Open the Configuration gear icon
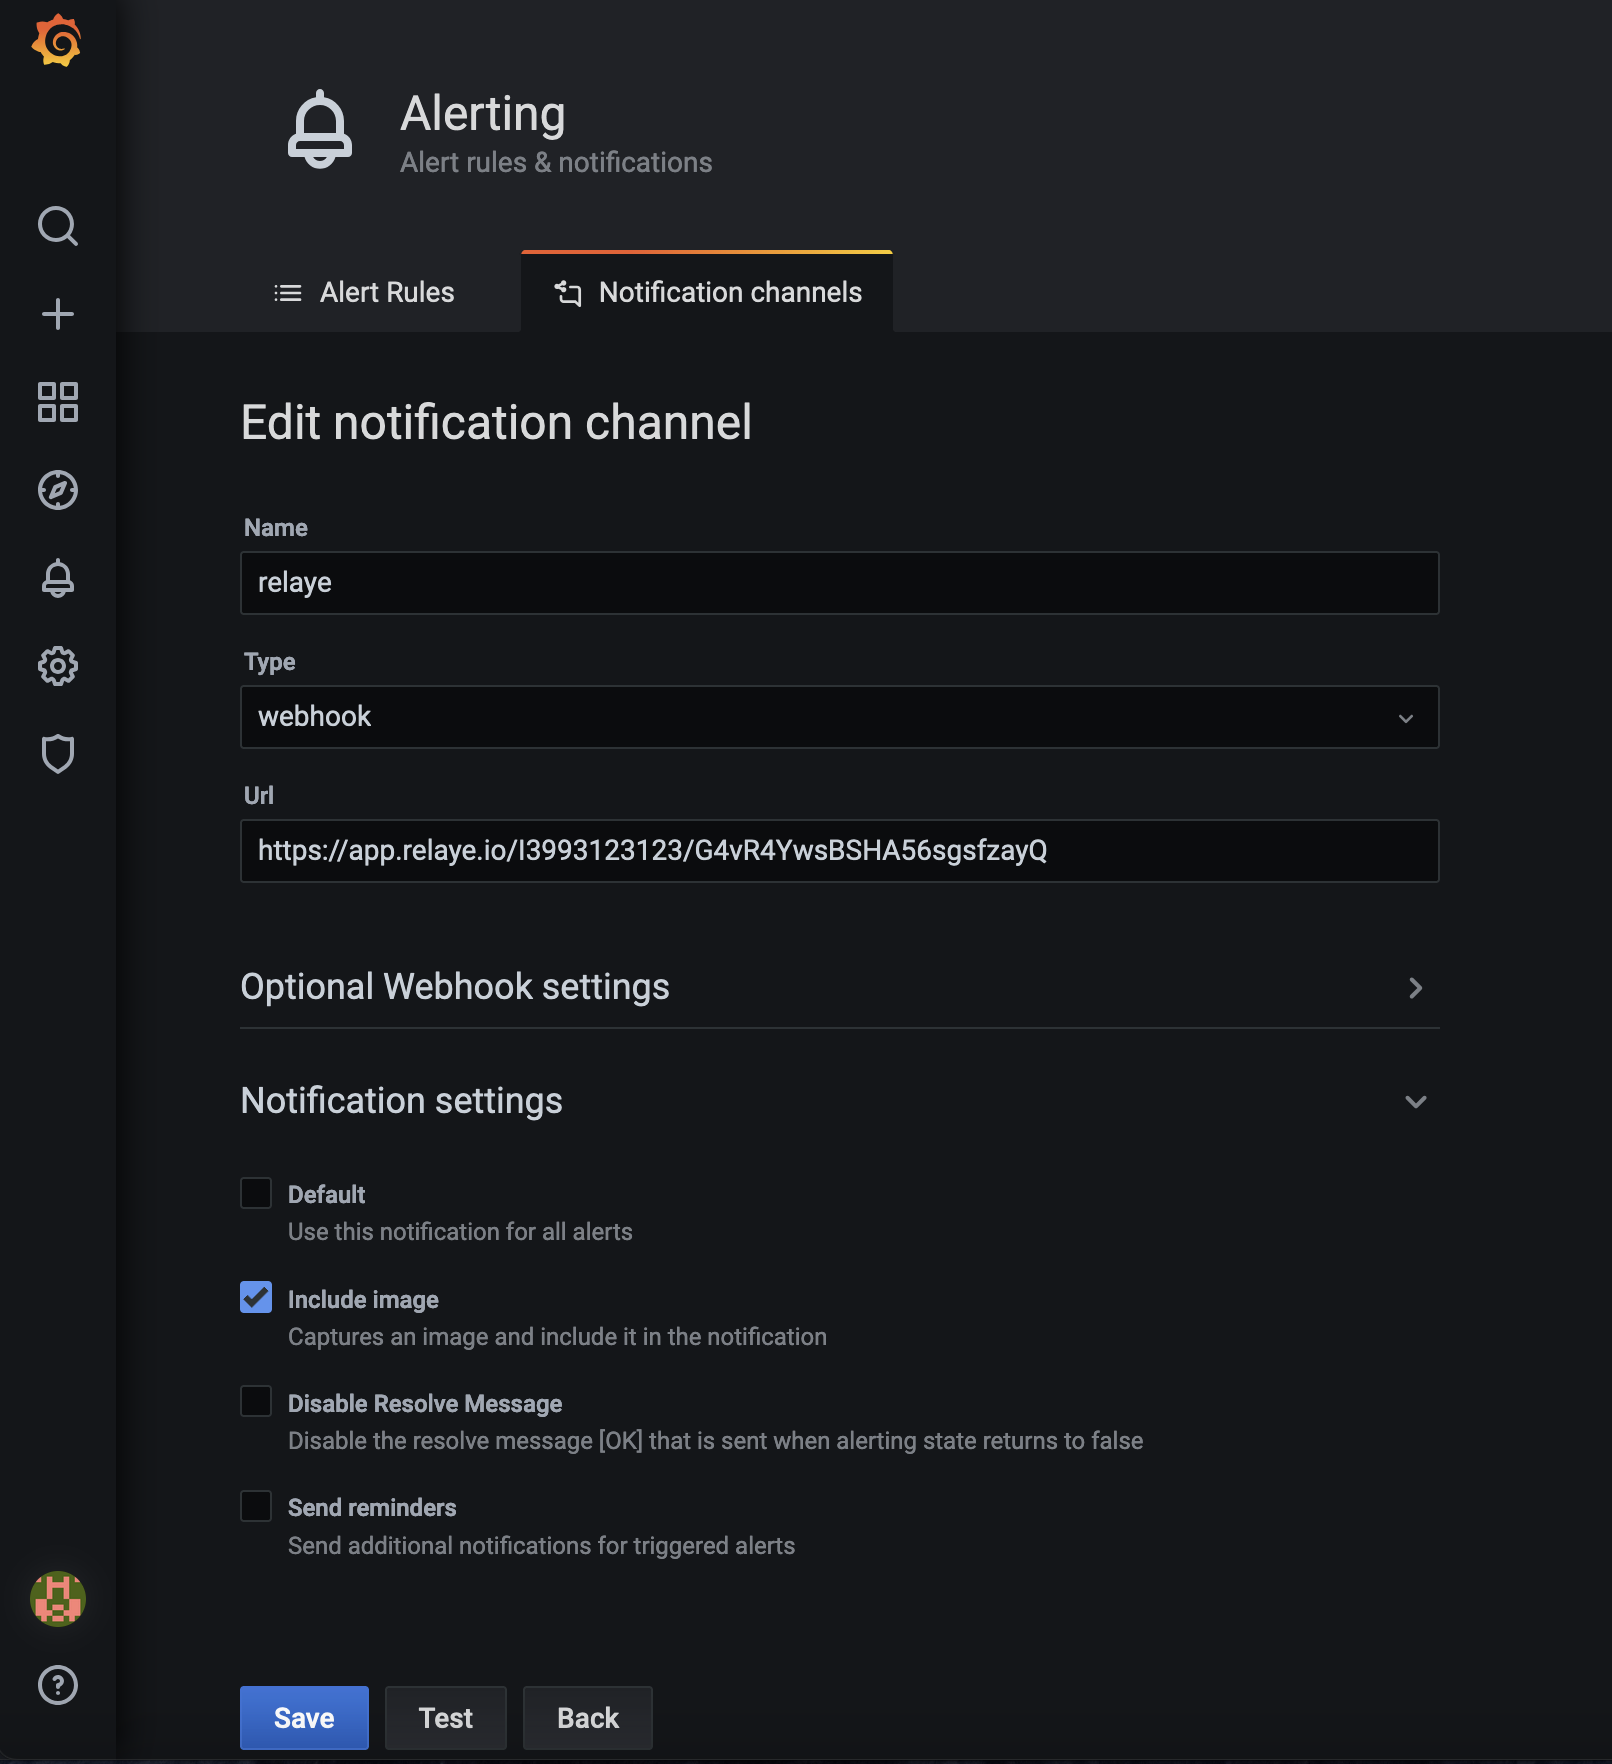 point(57,666)
